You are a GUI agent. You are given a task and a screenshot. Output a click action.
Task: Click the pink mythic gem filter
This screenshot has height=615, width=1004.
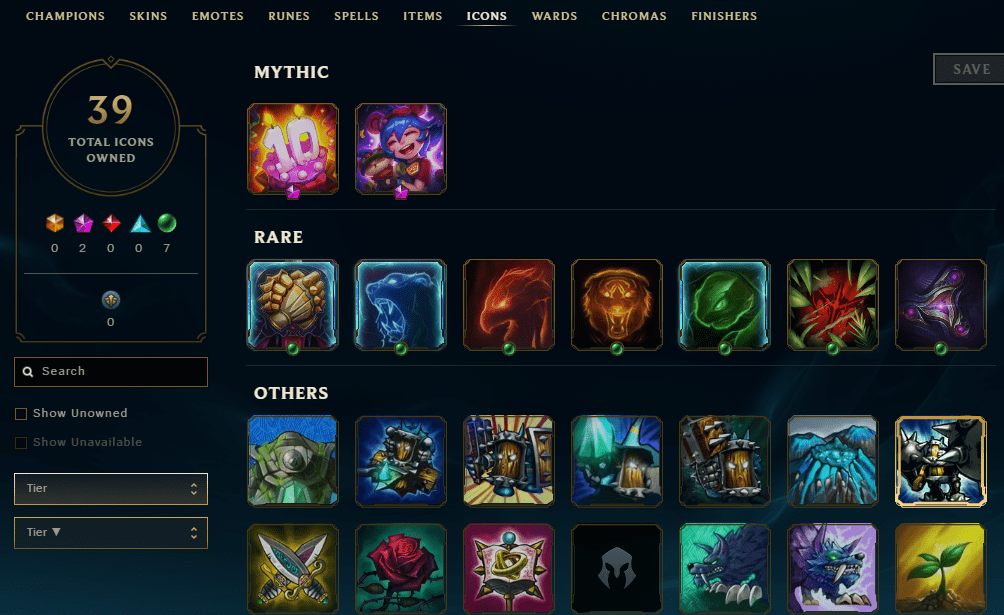point(83,223)
